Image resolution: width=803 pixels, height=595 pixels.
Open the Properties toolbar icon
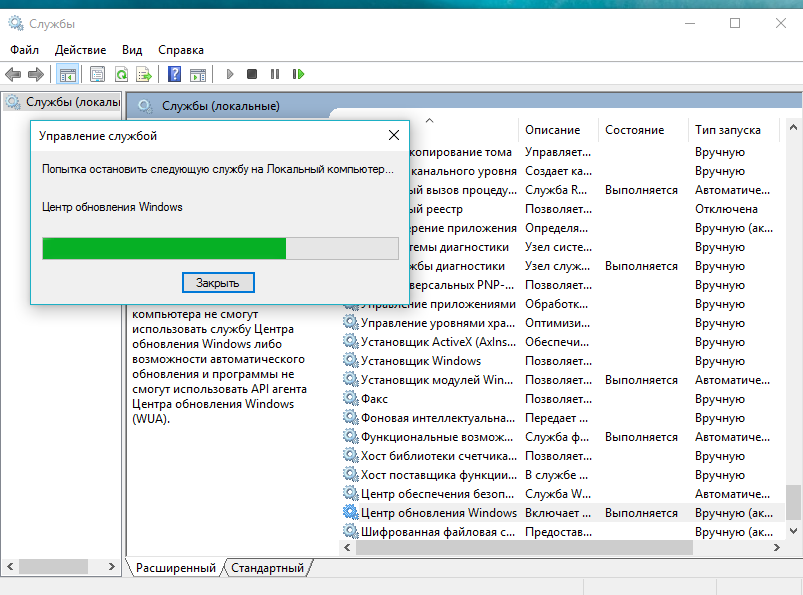(97, 75)
